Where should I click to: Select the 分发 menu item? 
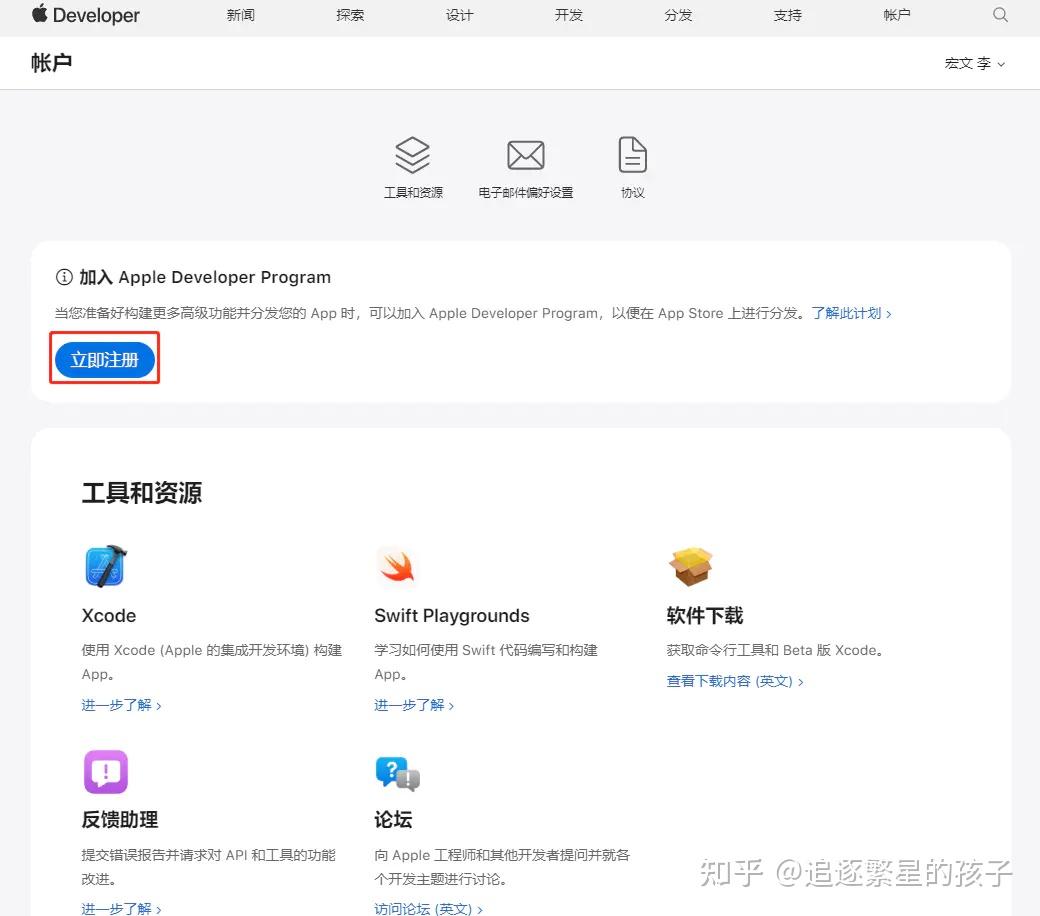(x=677, y=15)
